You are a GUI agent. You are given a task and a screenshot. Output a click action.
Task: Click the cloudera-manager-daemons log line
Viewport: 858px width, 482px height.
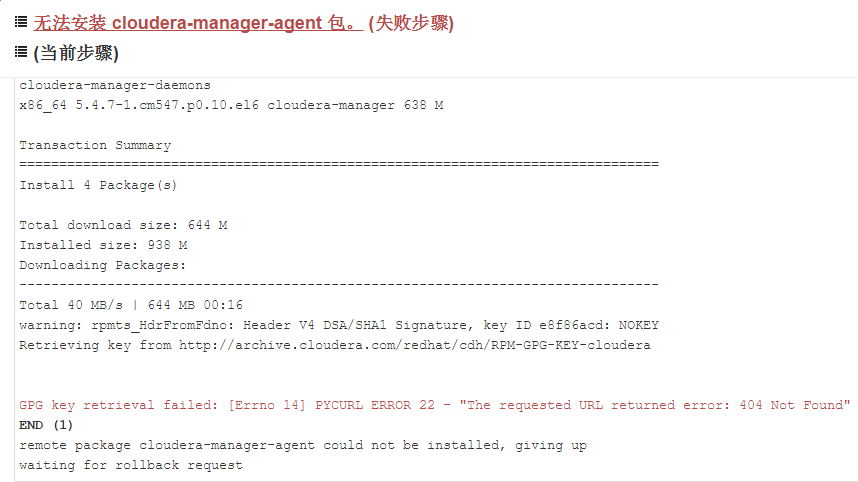point(115,85)
